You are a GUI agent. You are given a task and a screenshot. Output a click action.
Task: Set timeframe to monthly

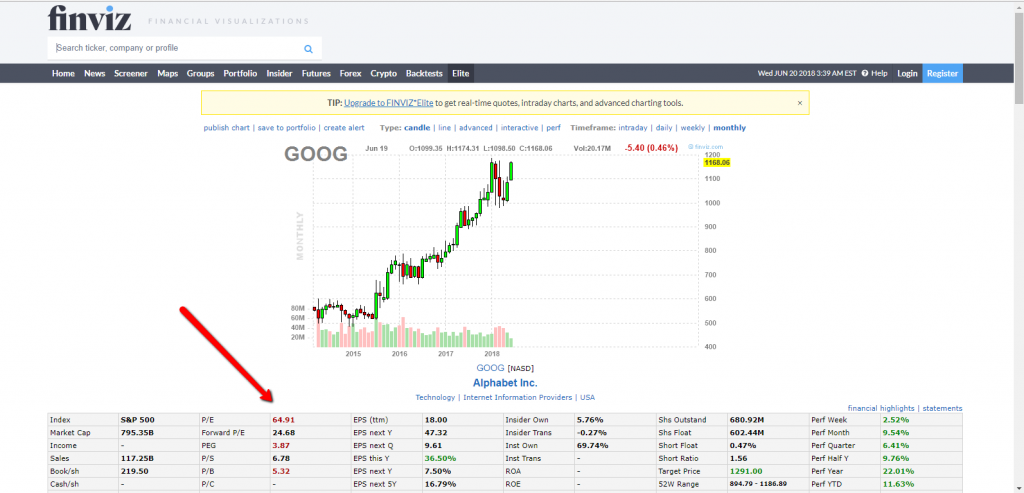click(729, 128)
